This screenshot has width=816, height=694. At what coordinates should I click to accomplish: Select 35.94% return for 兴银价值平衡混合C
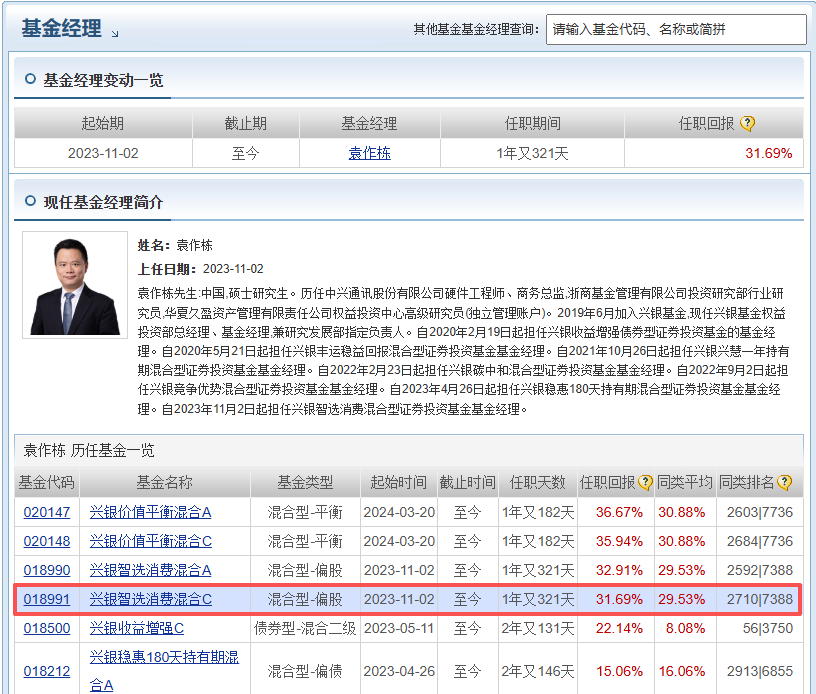point(619,542)
